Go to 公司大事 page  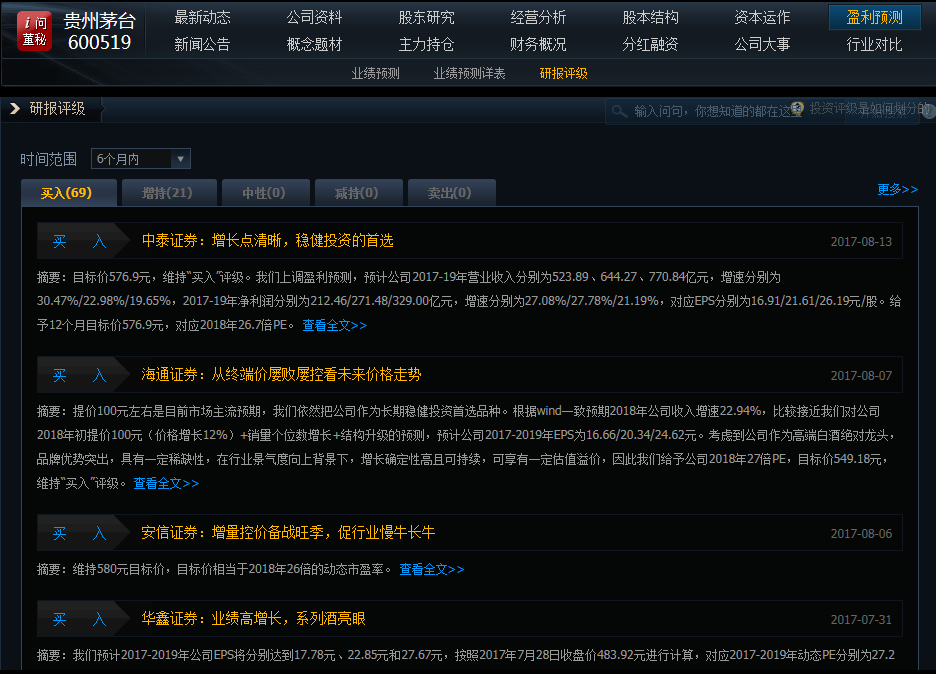click(762, 44)
